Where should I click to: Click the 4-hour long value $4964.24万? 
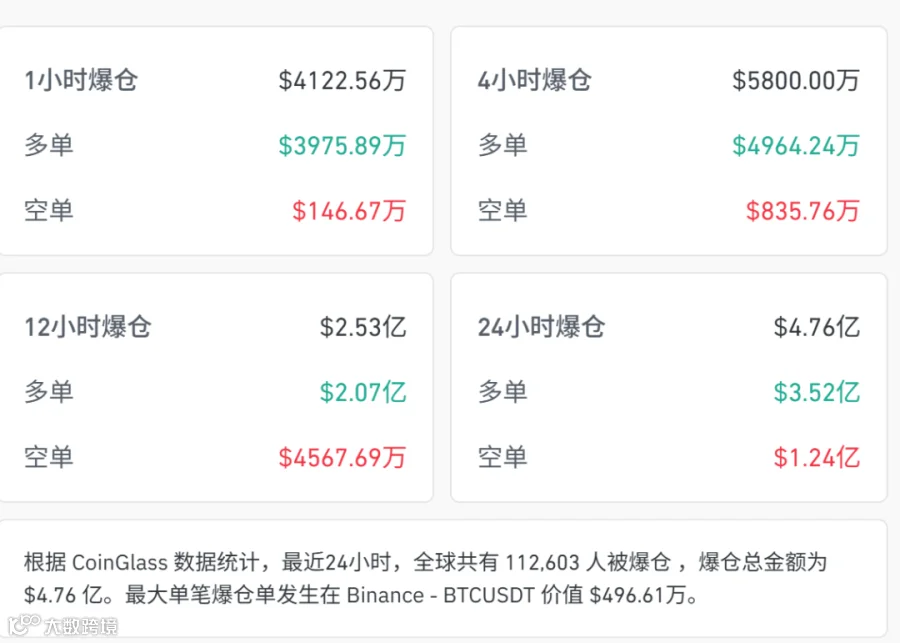796,145
